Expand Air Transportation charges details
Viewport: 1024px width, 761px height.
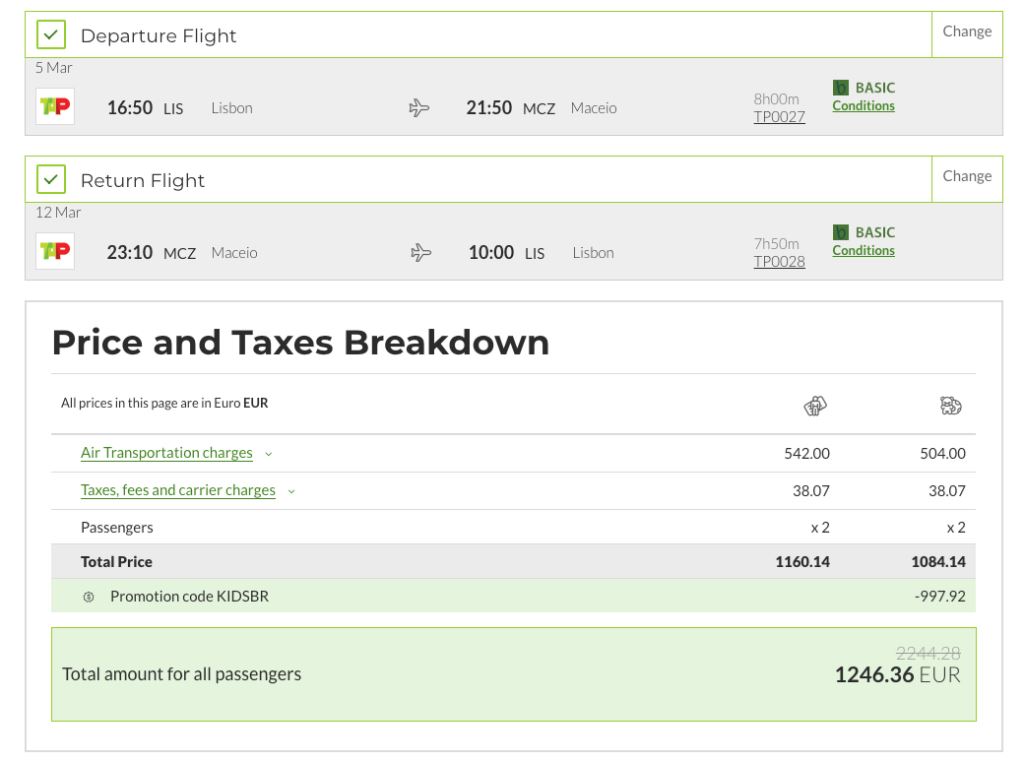click(x=166, y=453)
